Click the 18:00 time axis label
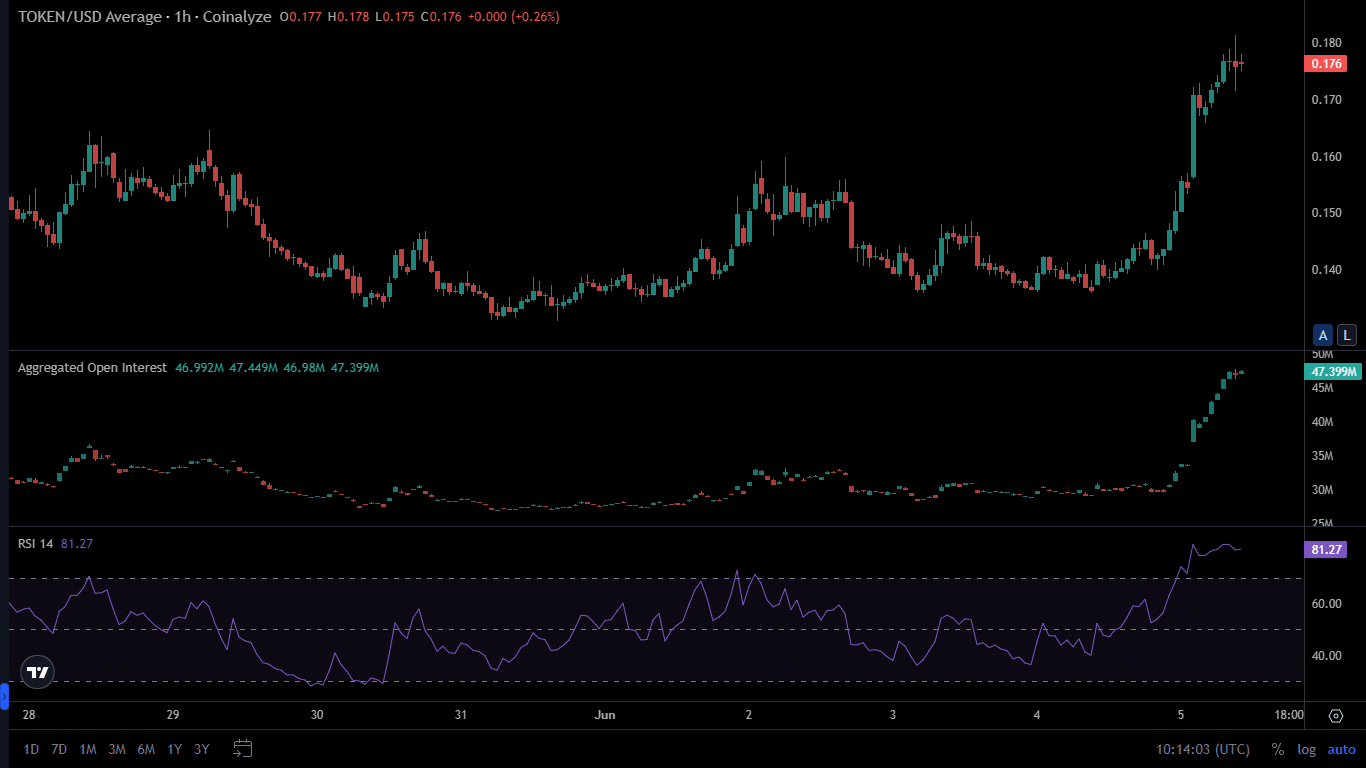The height and width of the screenshot is (768, 1366). click(1289, 715)
